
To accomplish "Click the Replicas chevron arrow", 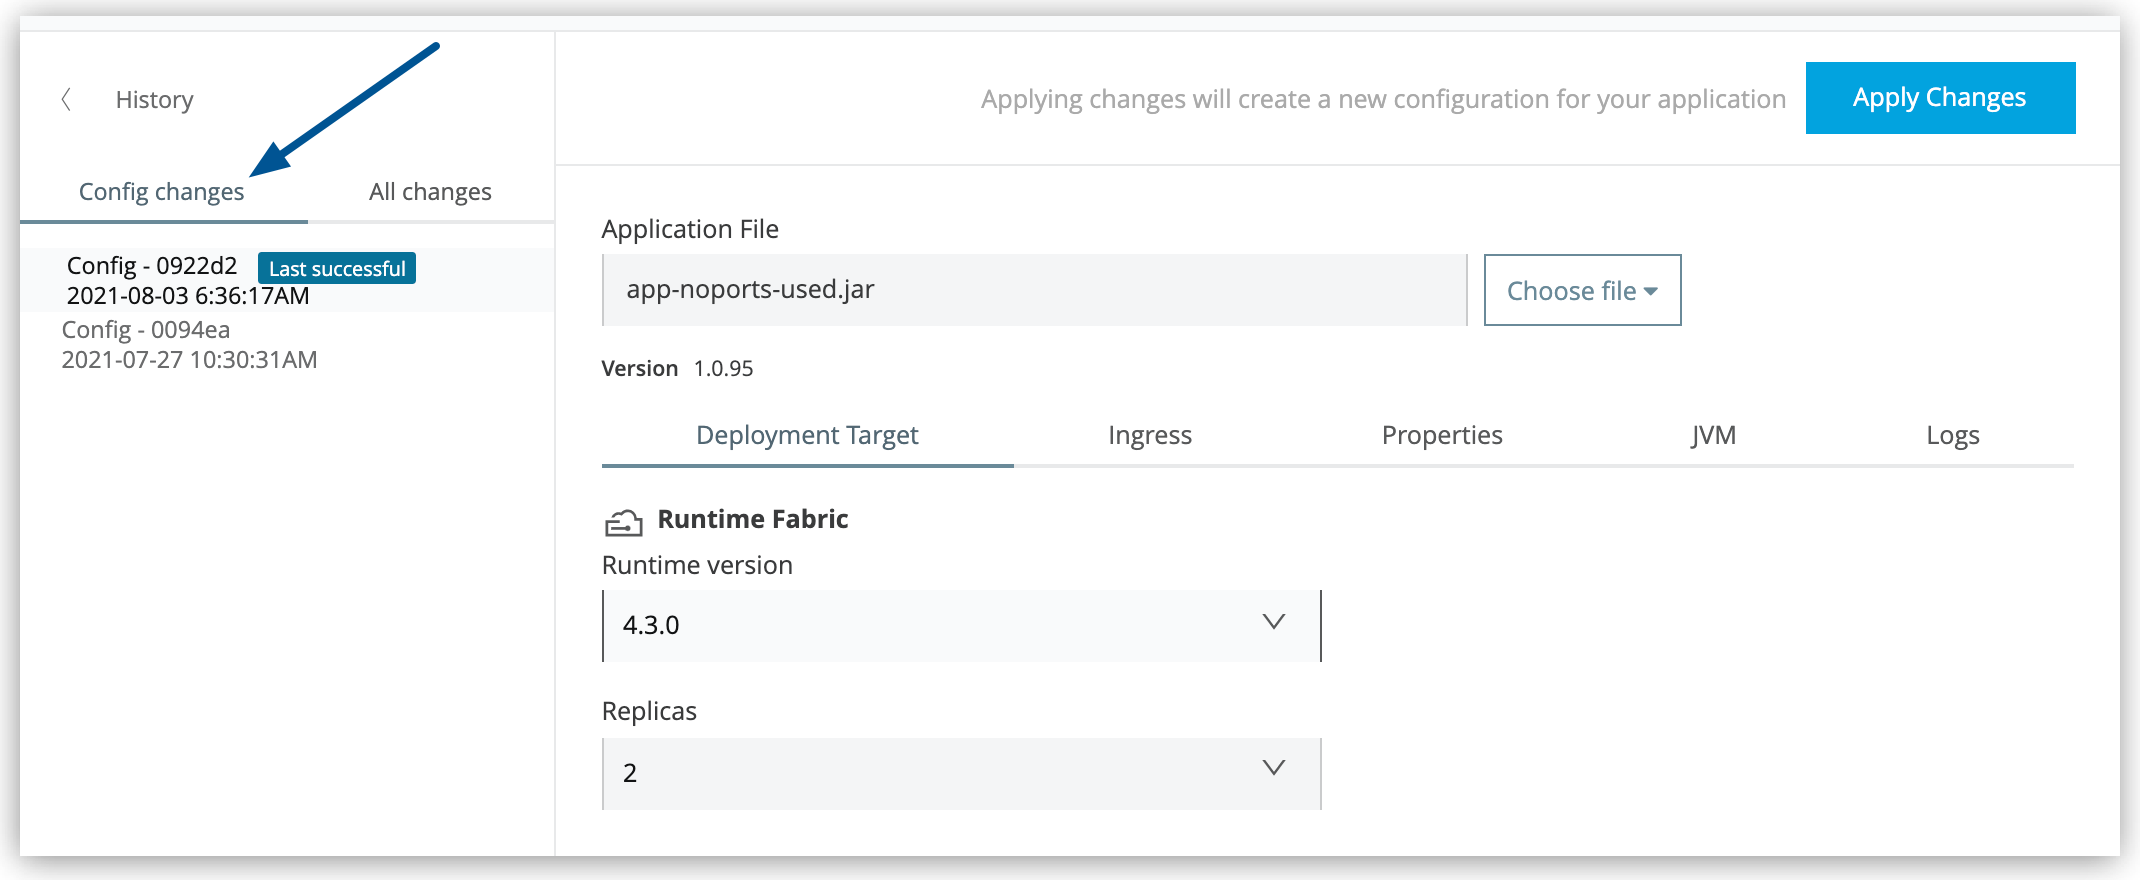I will point(1273,768).
